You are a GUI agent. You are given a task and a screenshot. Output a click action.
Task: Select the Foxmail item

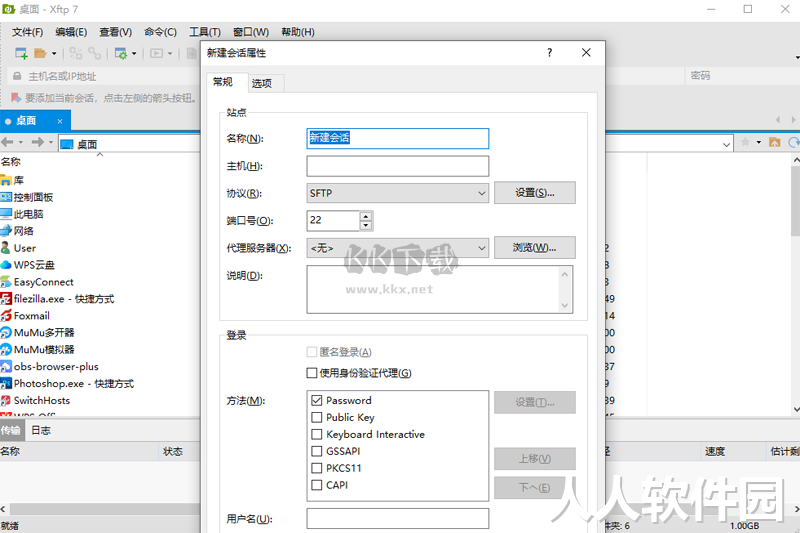pos(25,315)
